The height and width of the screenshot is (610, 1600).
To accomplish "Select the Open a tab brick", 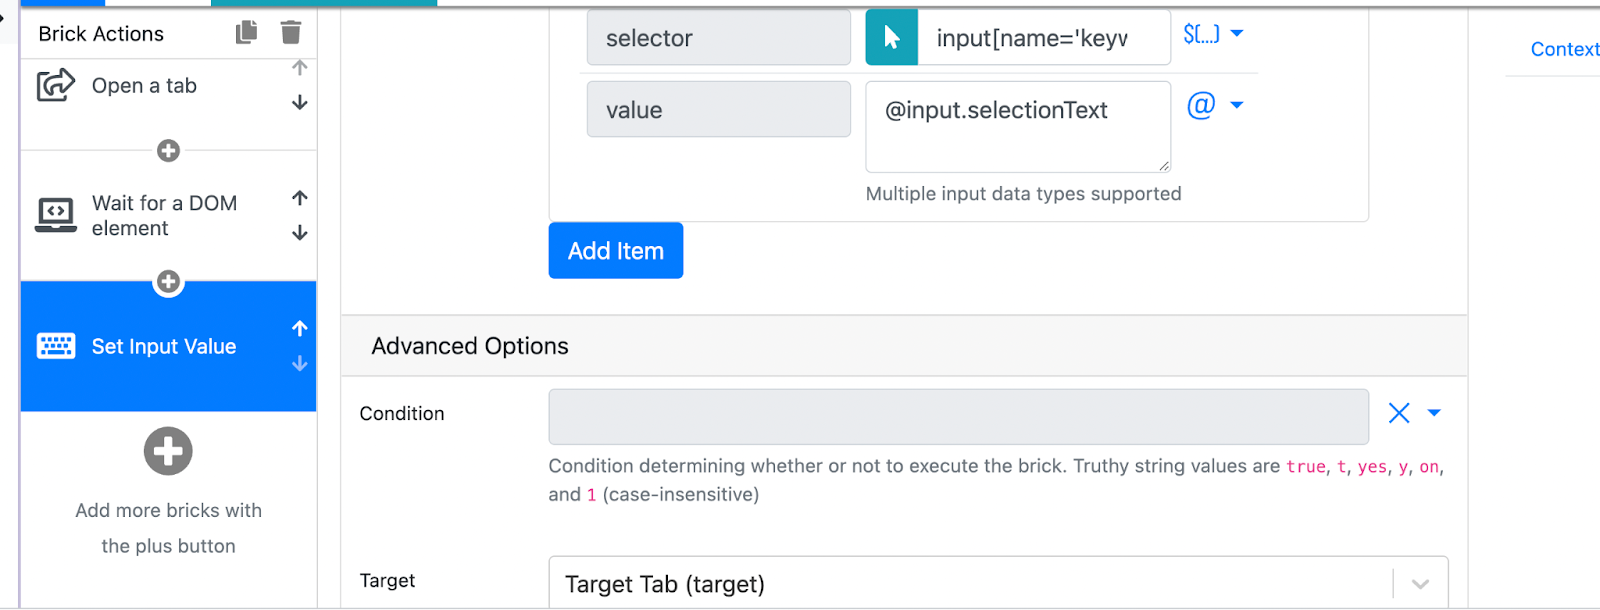I will click(144, 86).
